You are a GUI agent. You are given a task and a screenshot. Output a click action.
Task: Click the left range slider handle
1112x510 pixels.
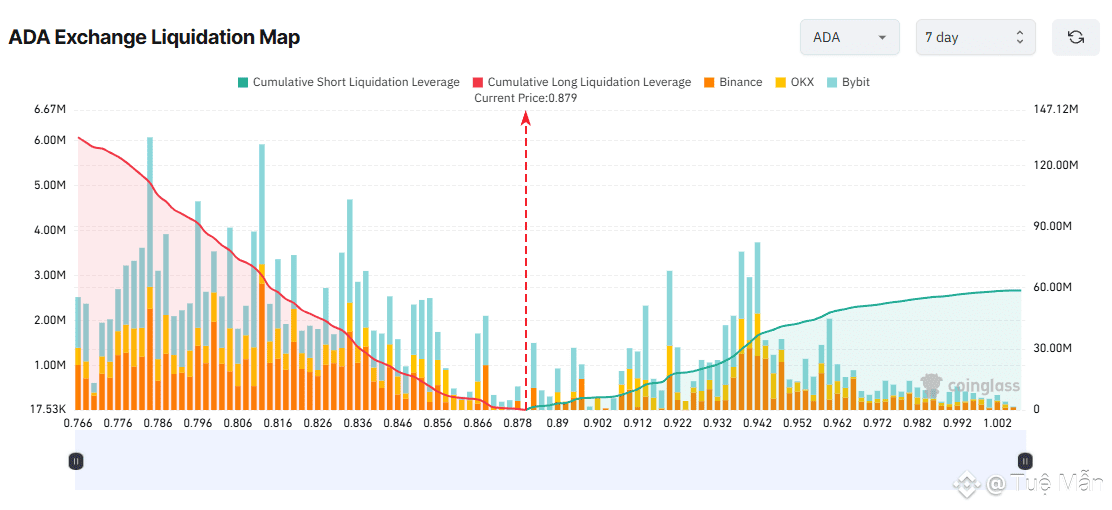[x=76, y=461]
